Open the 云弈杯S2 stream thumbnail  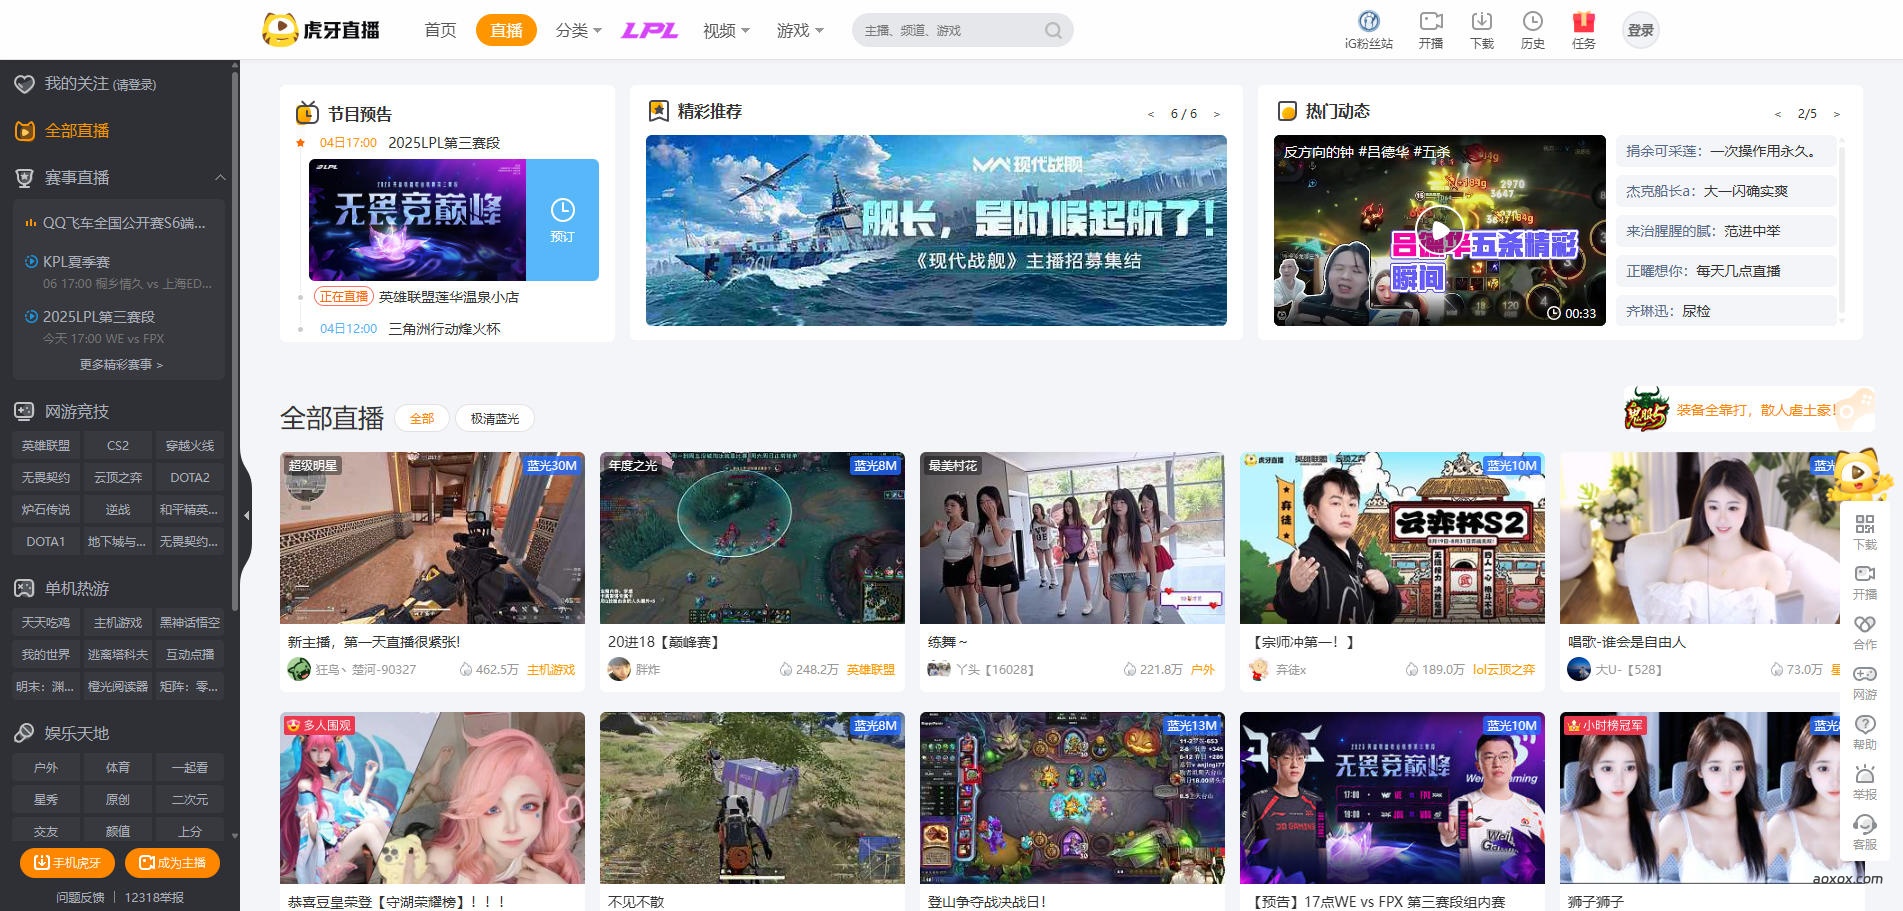pyautogui.click(x=1392, y=538)
